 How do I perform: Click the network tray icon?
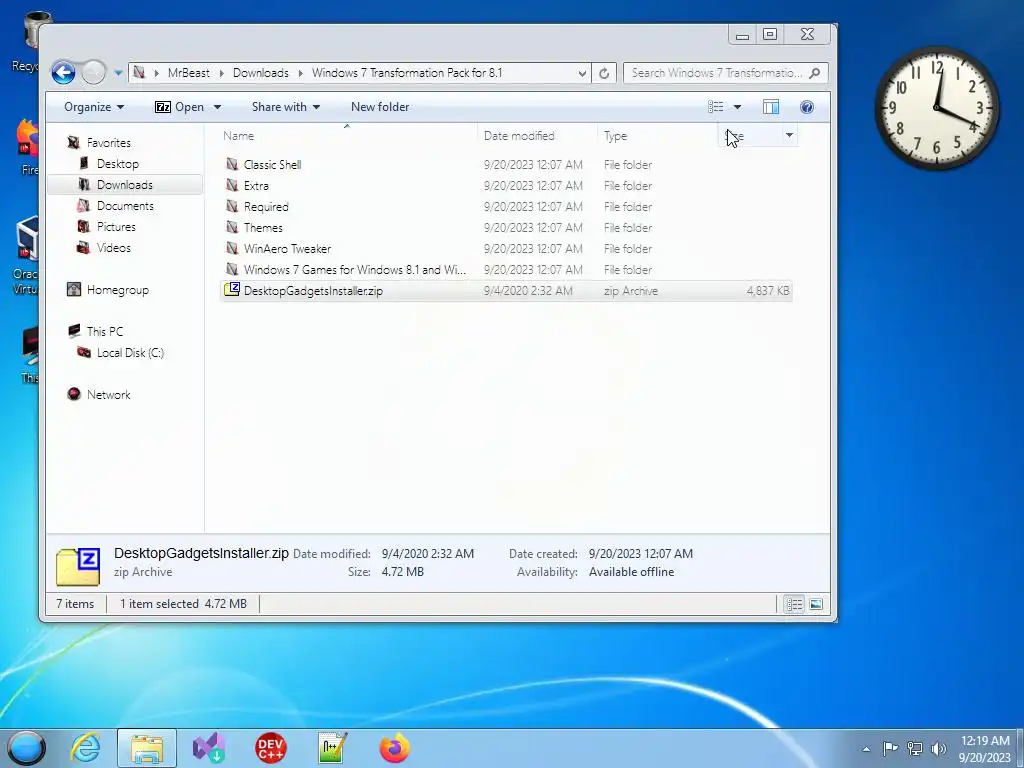coord(914,749)
